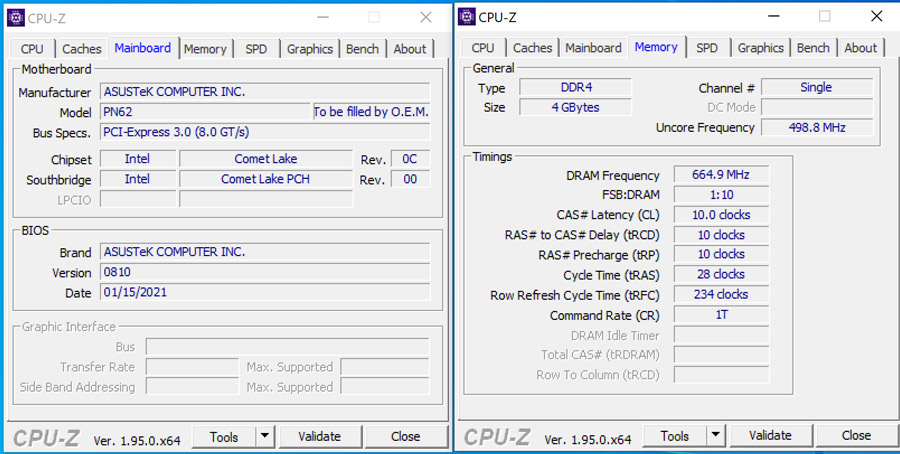Click Channel # value Single
This screenshot has width=900, height=454.
[x=817, y=87]
